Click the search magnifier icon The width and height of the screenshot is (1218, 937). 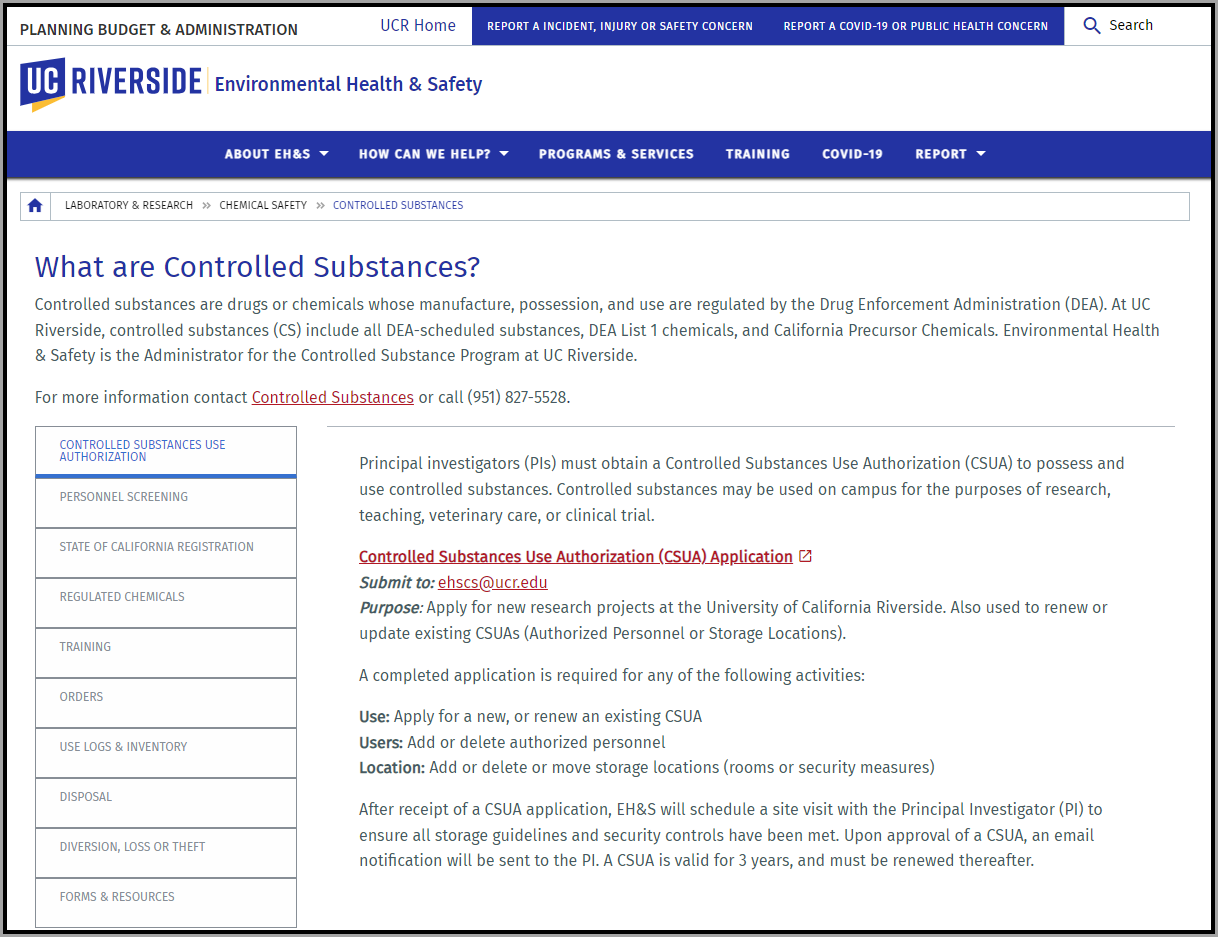click(1092, 25)
